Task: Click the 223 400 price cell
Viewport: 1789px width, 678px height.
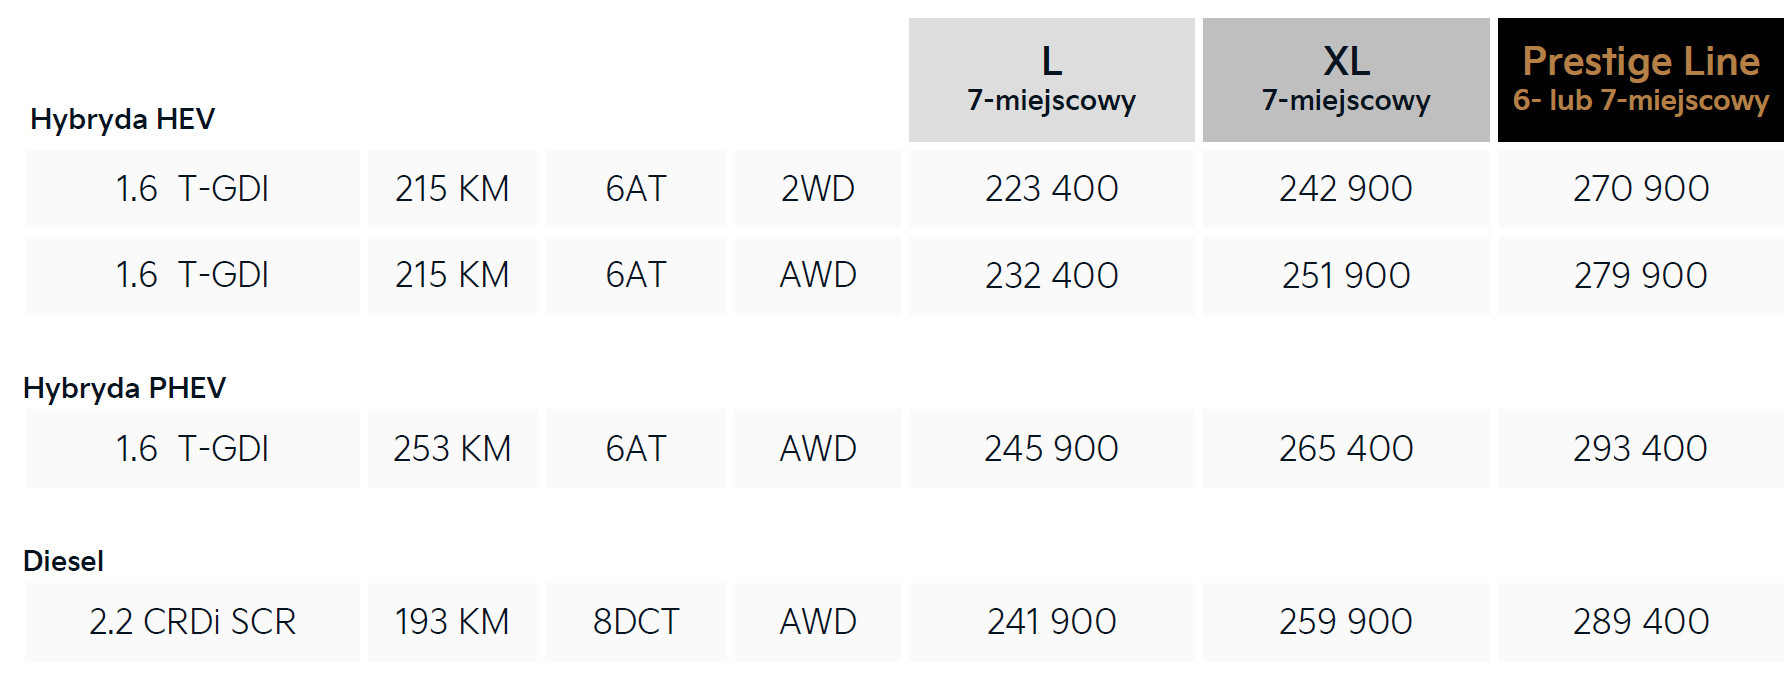Action: (x=1051, y=189)
